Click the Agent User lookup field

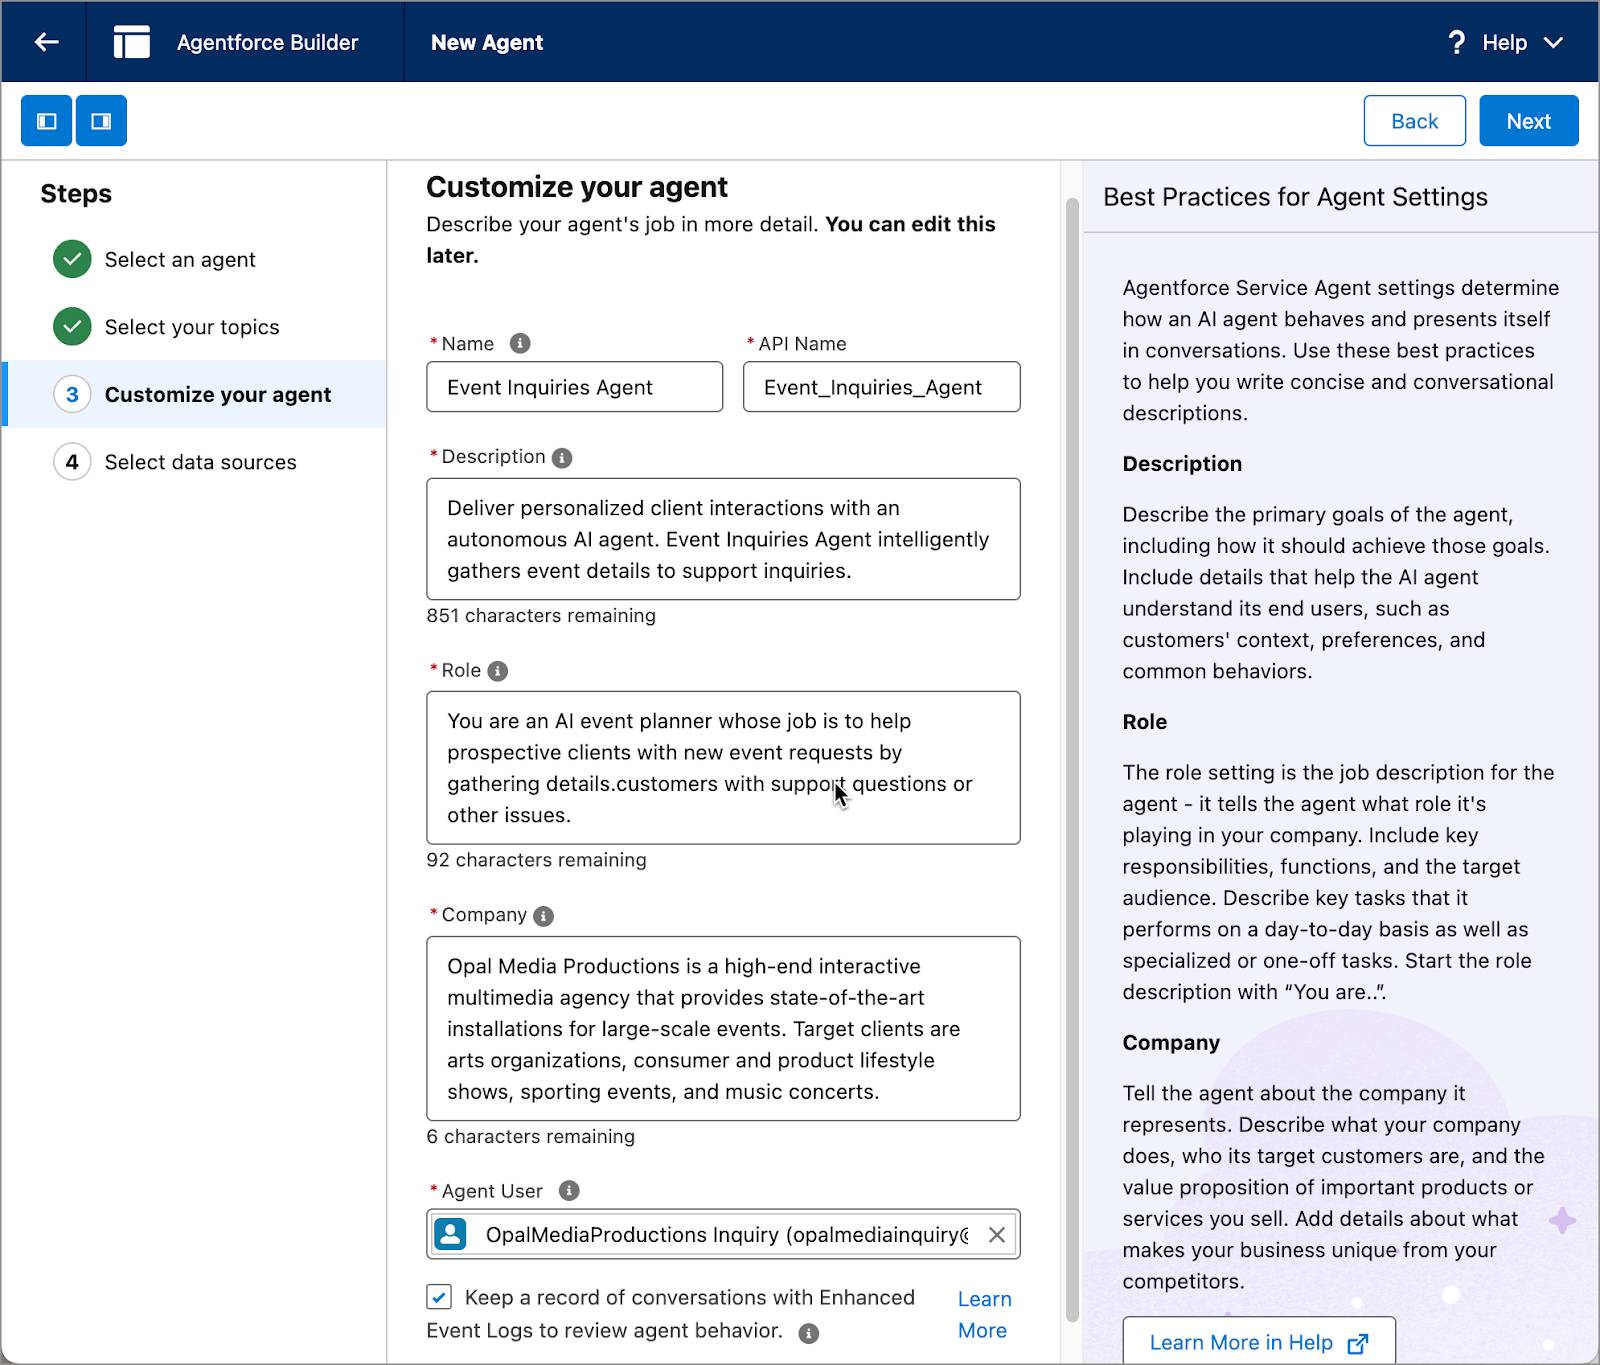pyautogui.click(x=723, y=1234)
